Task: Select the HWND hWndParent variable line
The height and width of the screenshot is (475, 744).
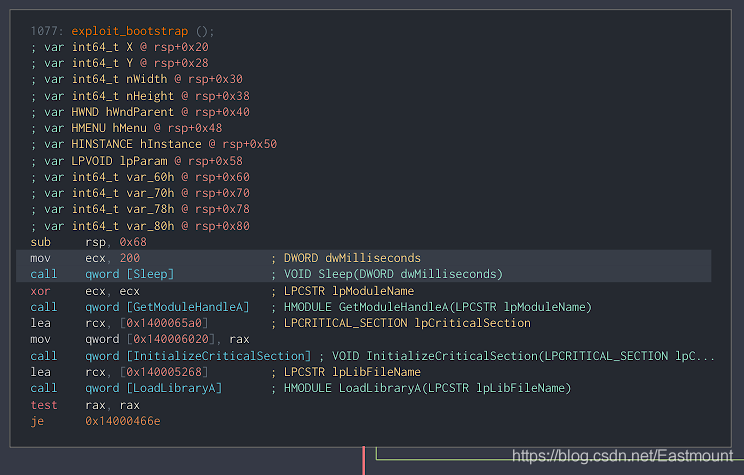Action: (x=140, y=112)
